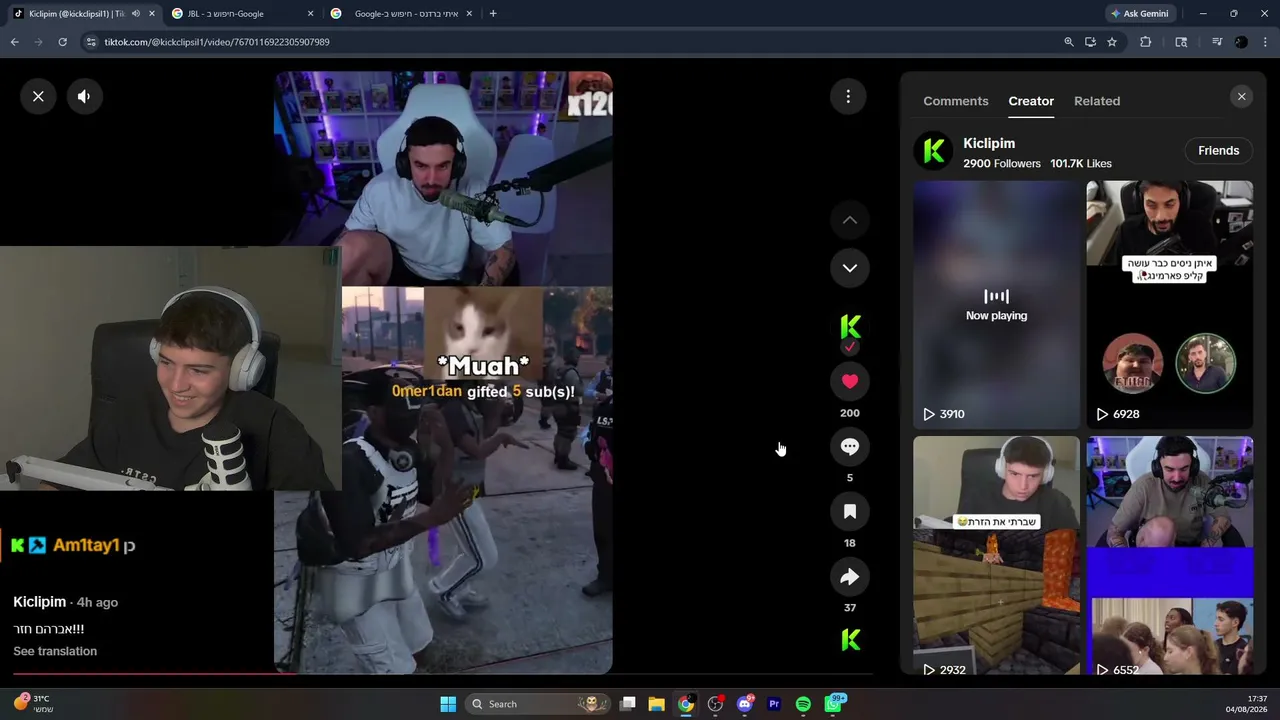
Task: Open File Explorer from the taskbar
Action: [x=657, y=704]
